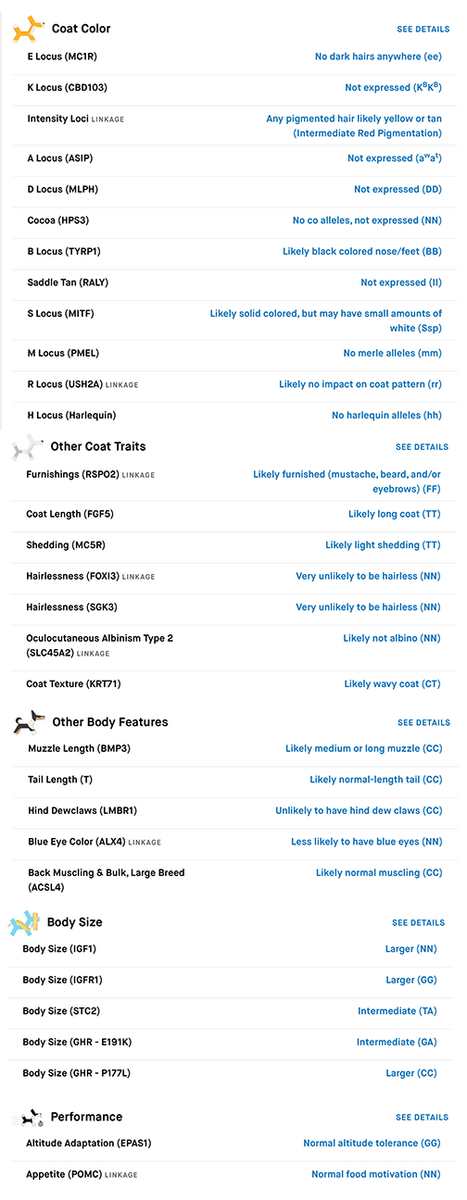467x1200 pixels.
Task: Click the yellow dog icon beside Coat Color
Action: tap(28, 29)
